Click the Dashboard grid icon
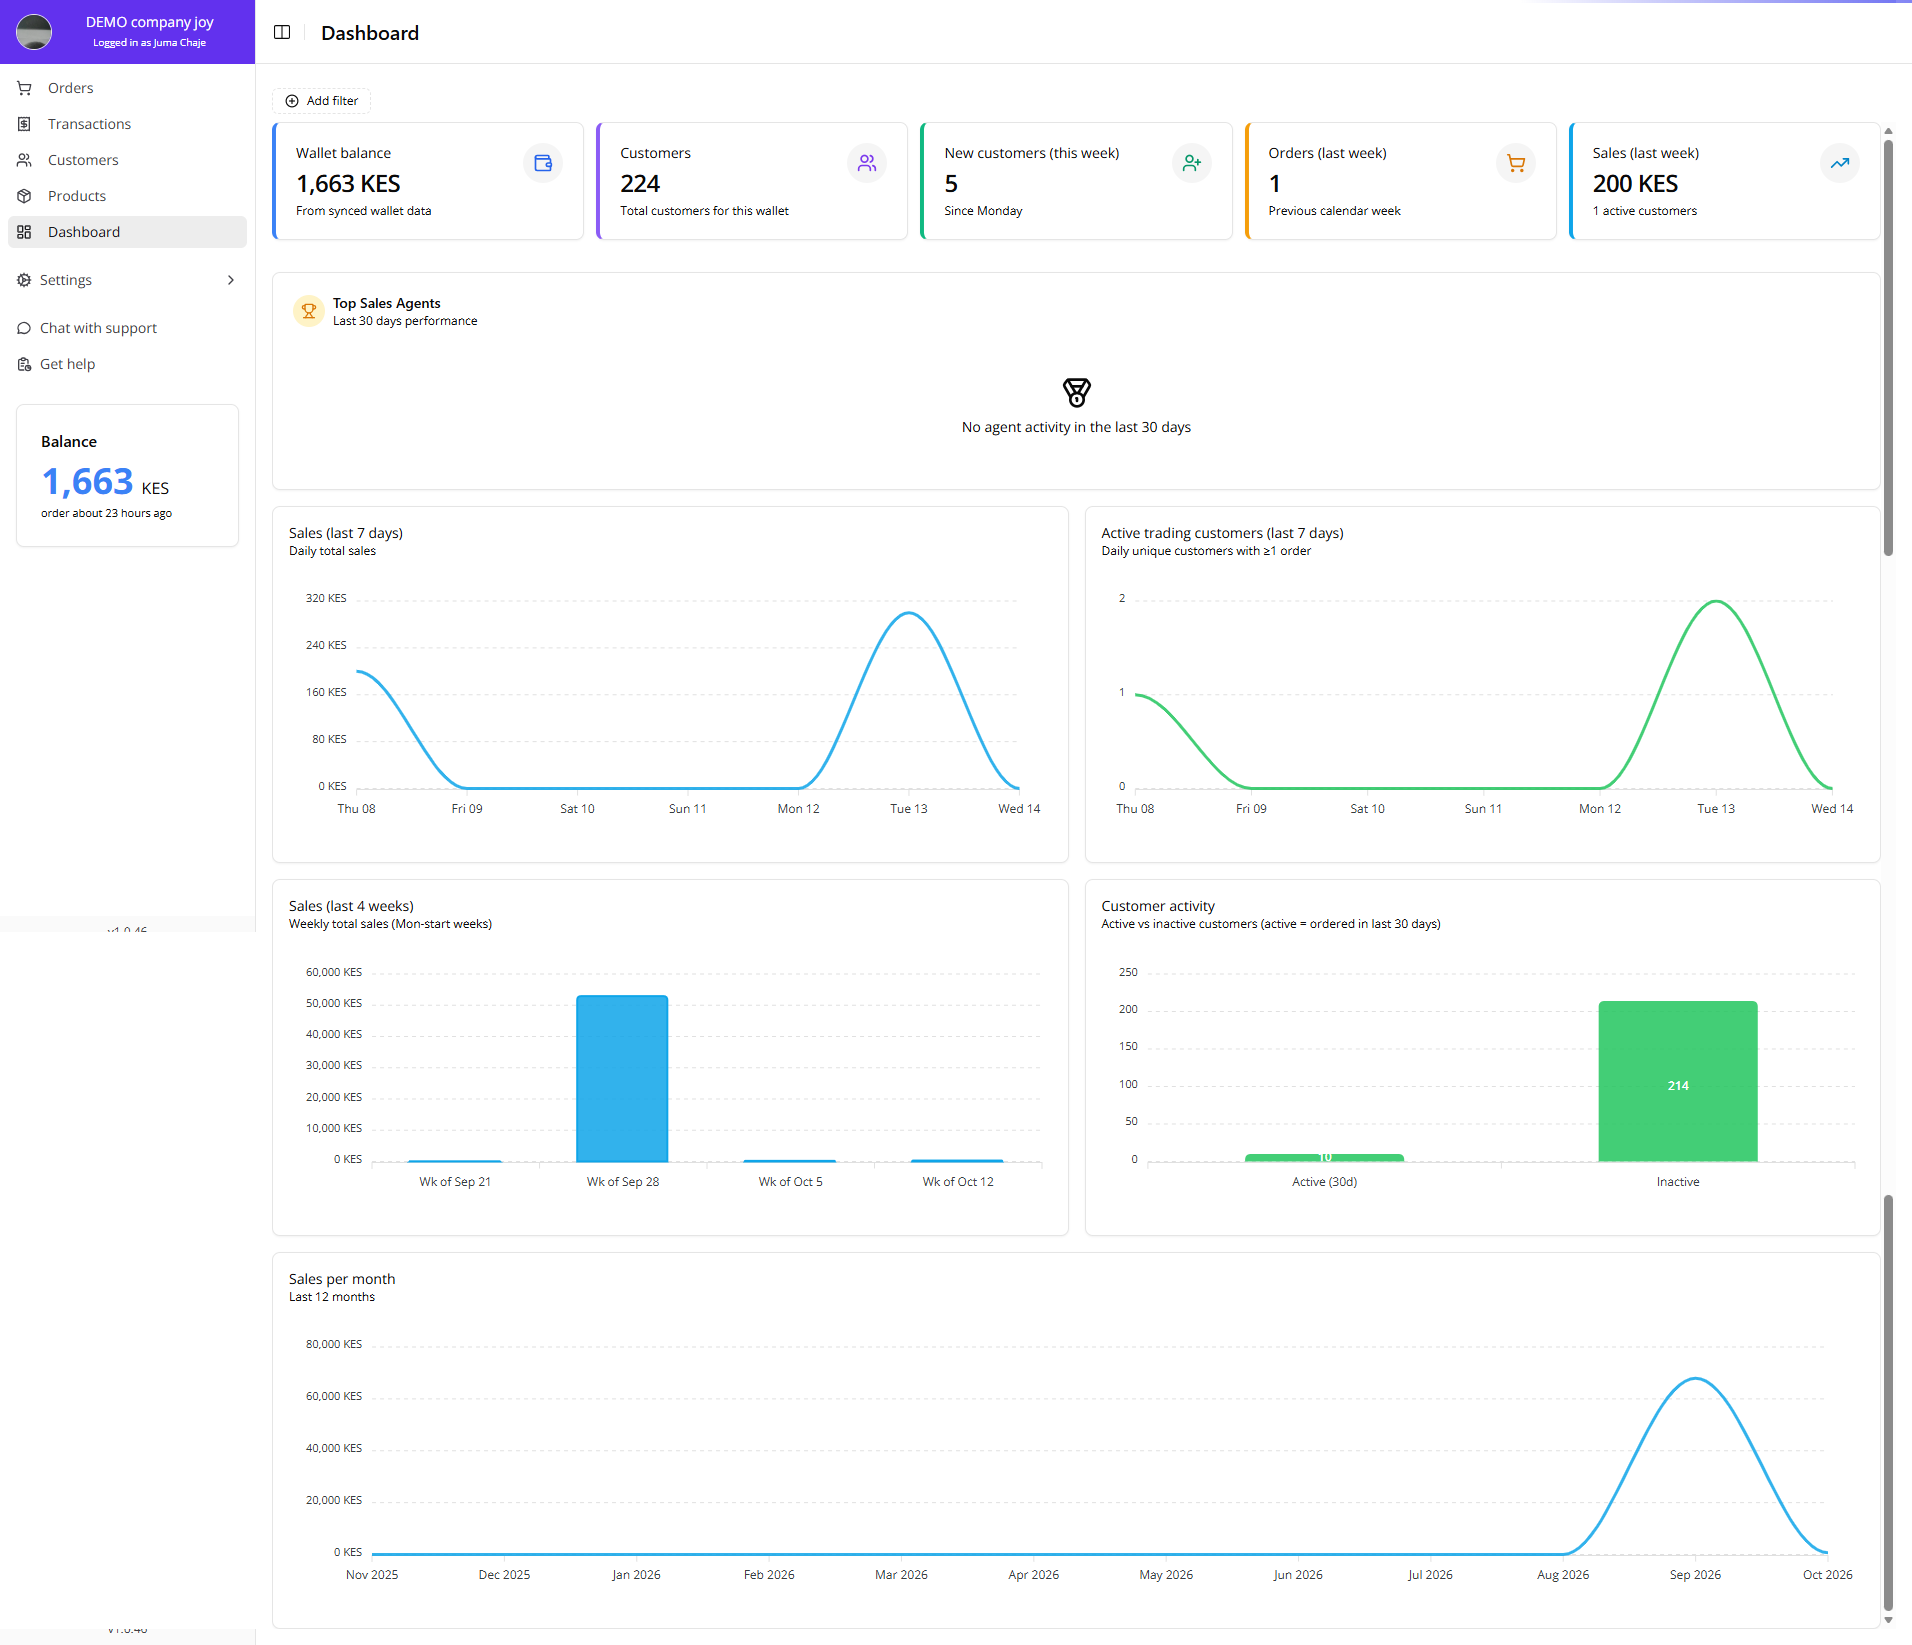This screenshot has height=1645, width=1912. click(24, 232)
